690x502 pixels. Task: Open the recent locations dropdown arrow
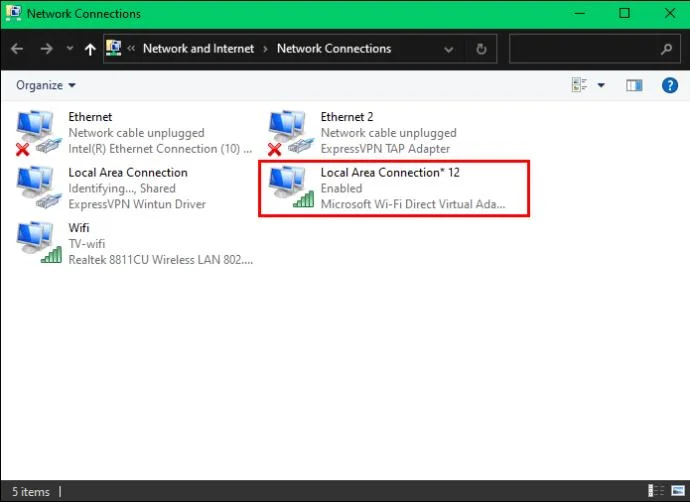click(x=69, y=48)
